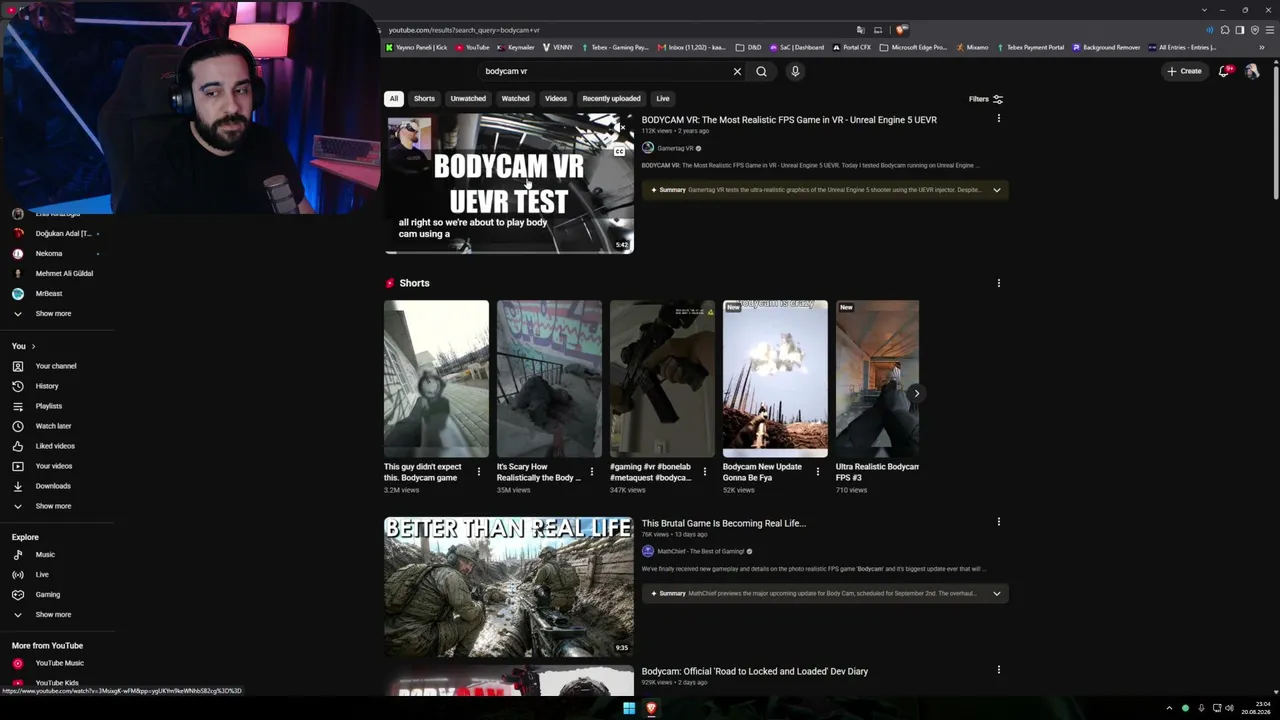Open Liked videos in the sidebar
This screenshot has width=1280, height=720.
56,446
